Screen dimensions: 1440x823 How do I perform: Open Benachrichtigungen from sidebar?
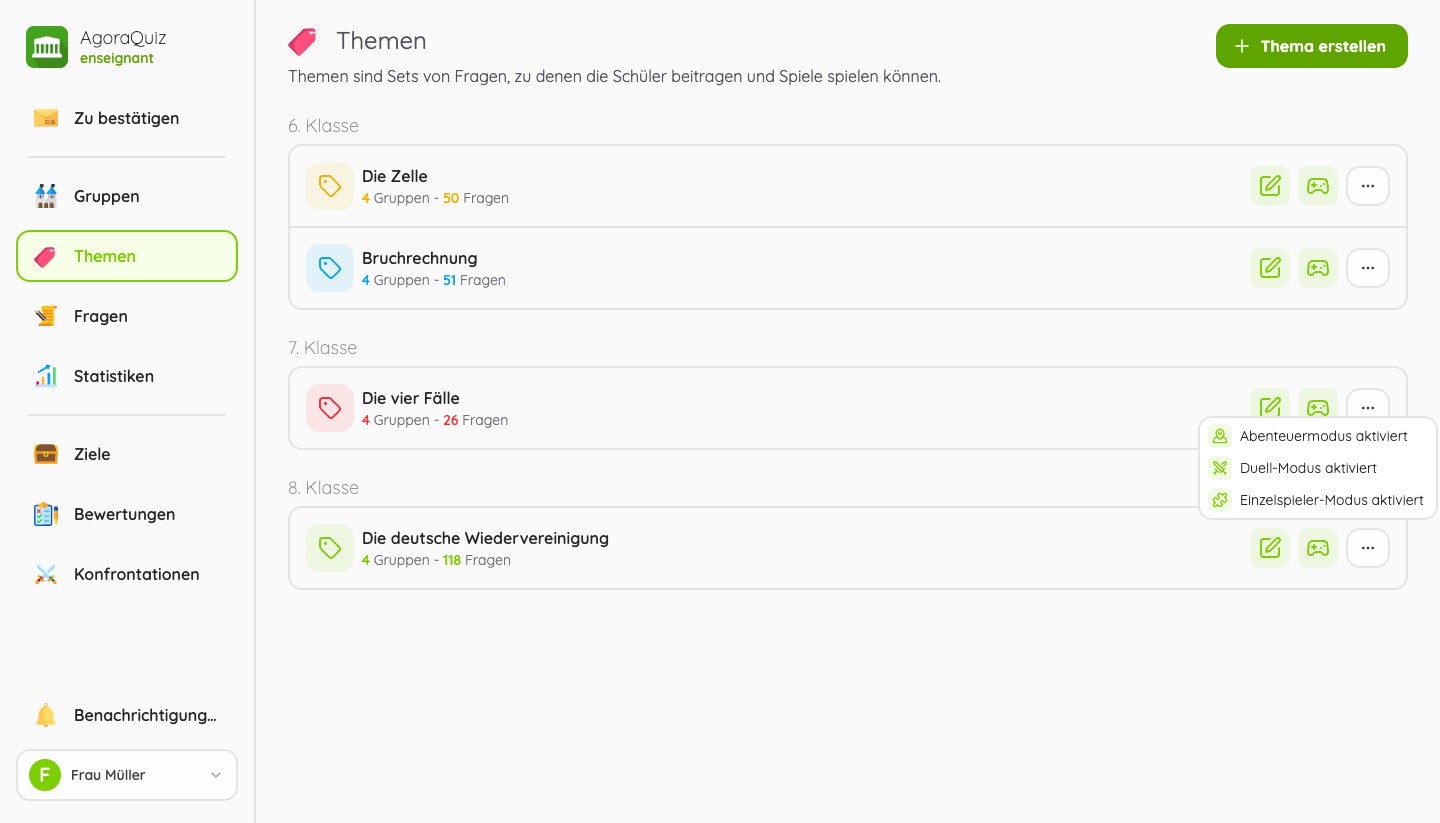127,716
